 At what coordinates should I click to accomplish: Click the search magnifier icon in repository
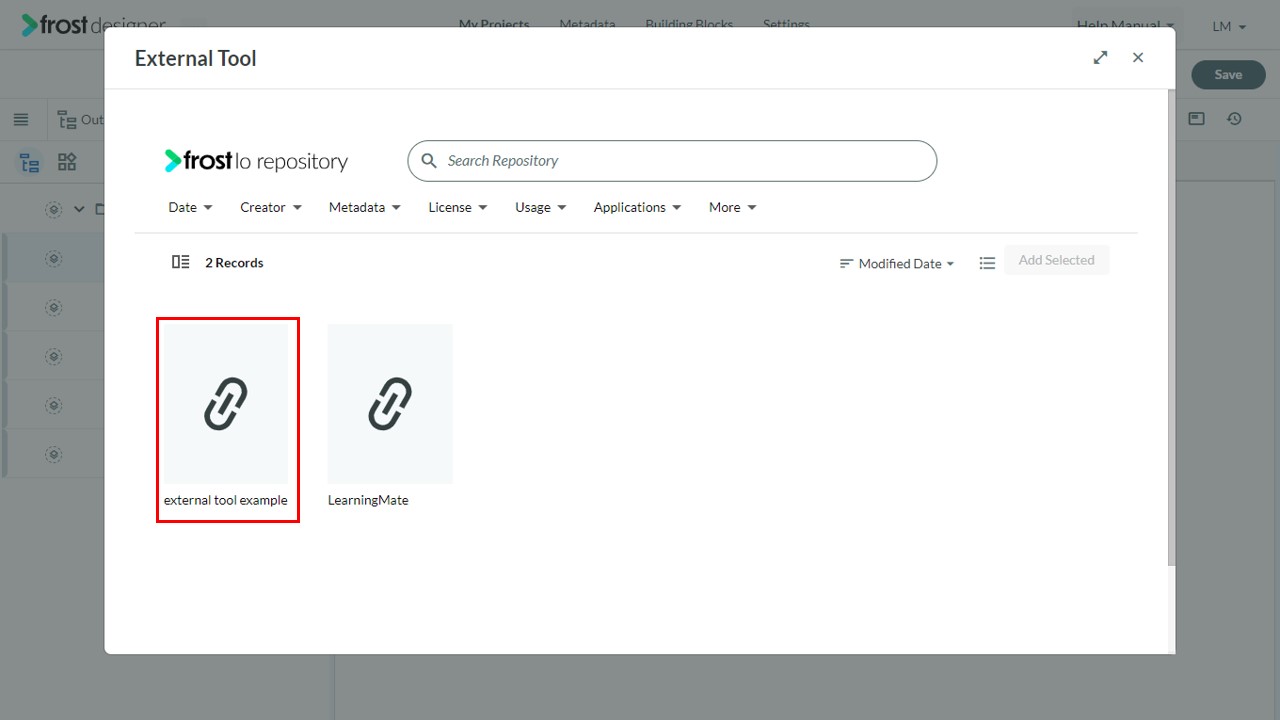pos(429,161)
